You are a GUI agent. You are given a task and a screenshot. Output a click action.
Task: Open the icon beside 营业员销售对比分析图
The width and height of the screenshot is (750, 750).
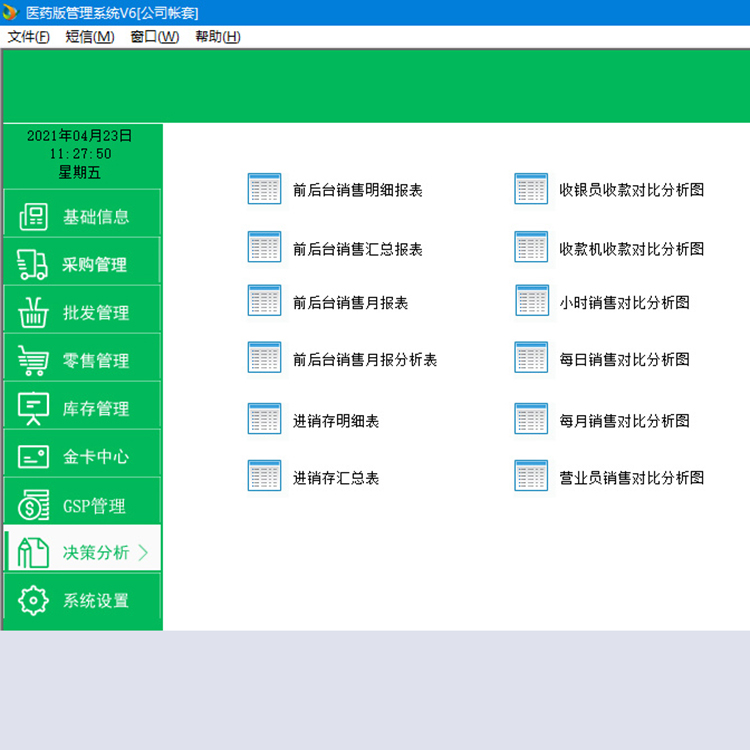point(531,475)
